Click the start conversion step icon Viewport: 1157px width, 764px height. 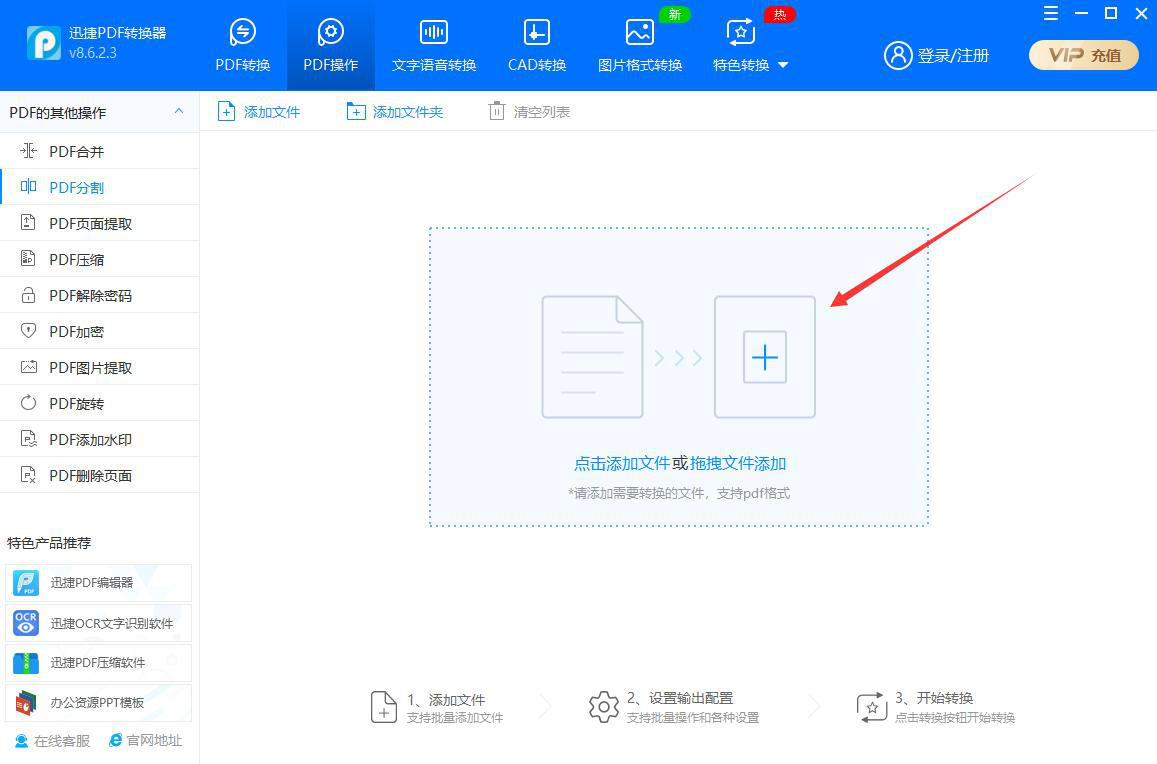tap(872, 707)
